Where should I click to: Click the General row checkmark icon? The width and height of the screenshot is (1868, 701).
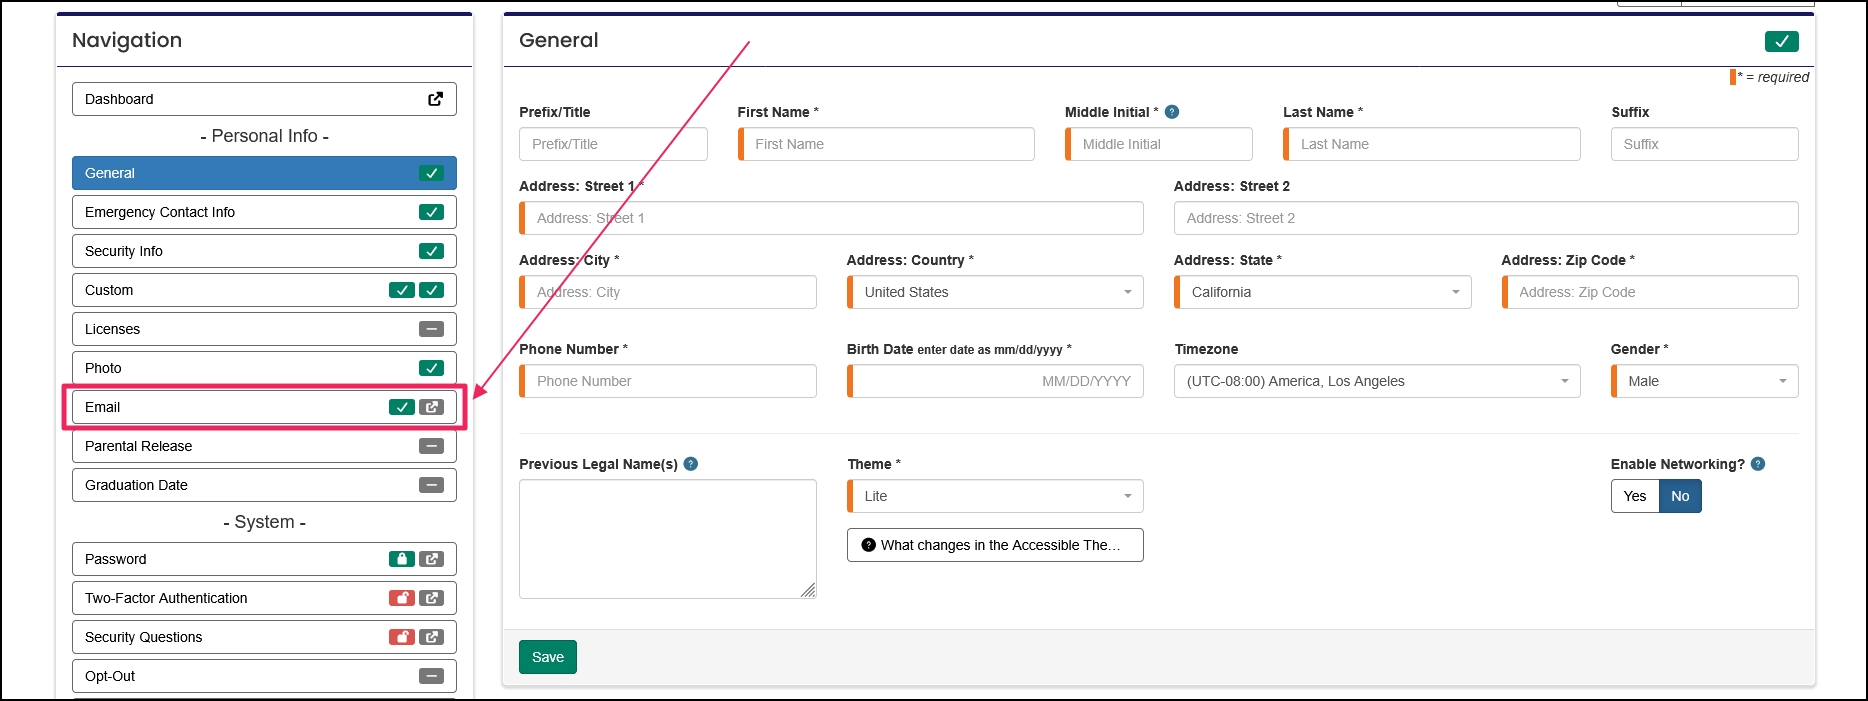[431, 173]
